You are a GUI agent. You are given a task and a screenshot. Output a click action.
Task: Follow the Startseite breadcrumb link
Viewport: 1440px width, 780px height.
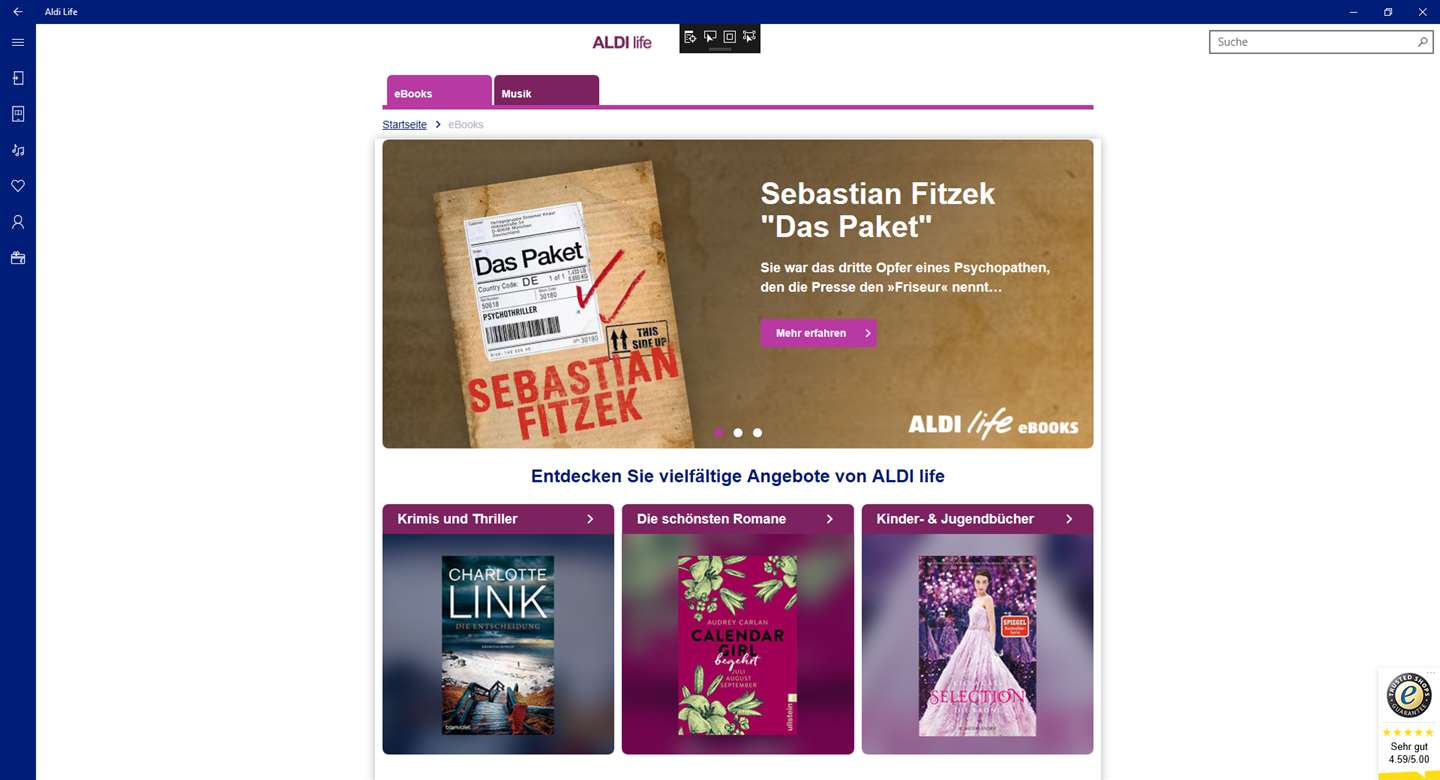(x=404, y=125)
